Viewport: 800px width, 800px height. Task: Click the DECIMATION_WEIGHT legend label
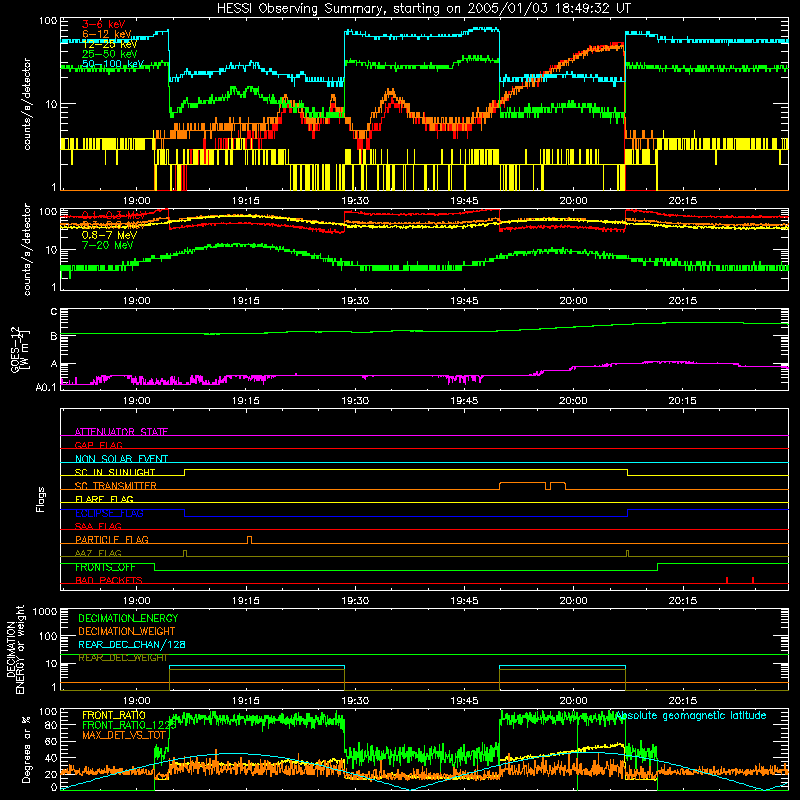127,631
